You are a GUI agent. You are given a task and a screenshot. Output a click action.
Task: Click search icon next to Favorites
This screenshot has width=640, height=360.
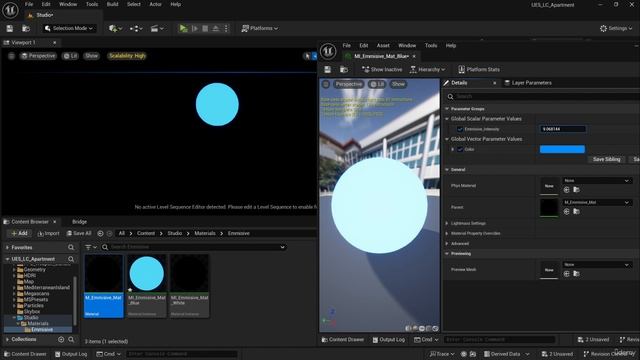click(71, 247)
